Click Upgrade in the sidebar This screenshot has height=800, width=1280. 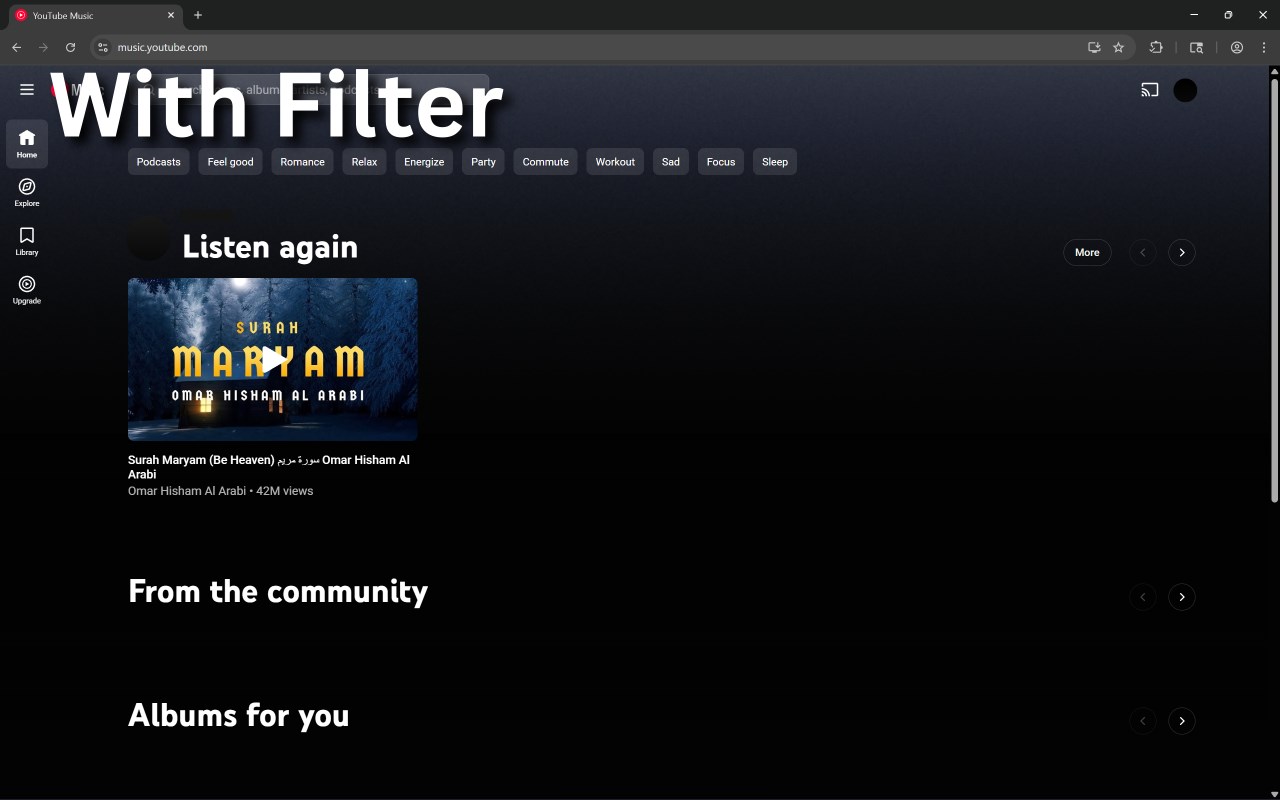(27, 291)
